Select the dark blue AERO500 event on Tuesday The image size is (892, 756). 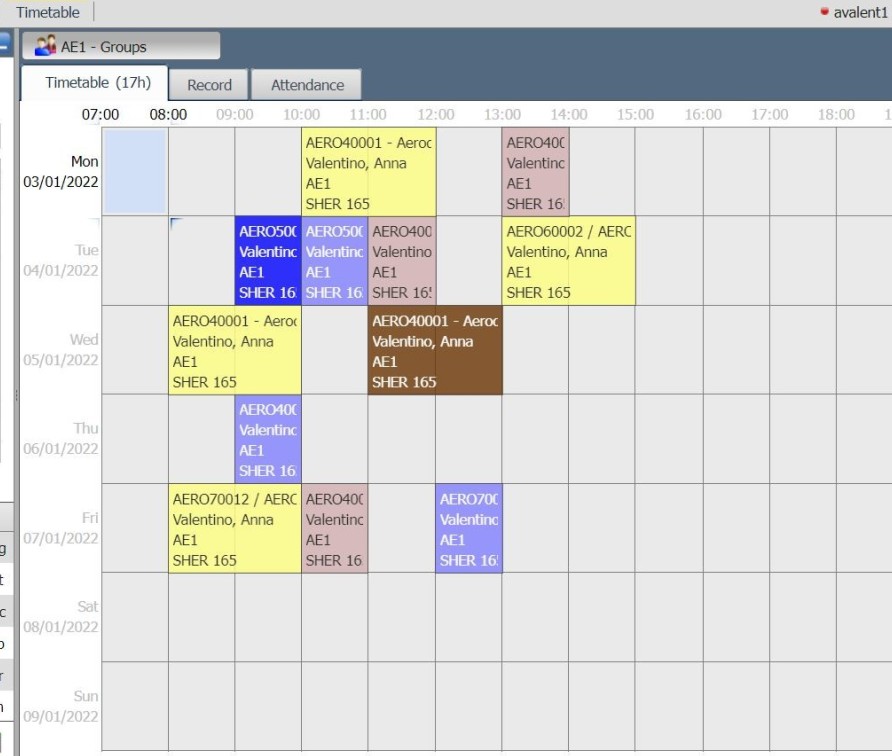pyautogui.click(x=267, y=261)
